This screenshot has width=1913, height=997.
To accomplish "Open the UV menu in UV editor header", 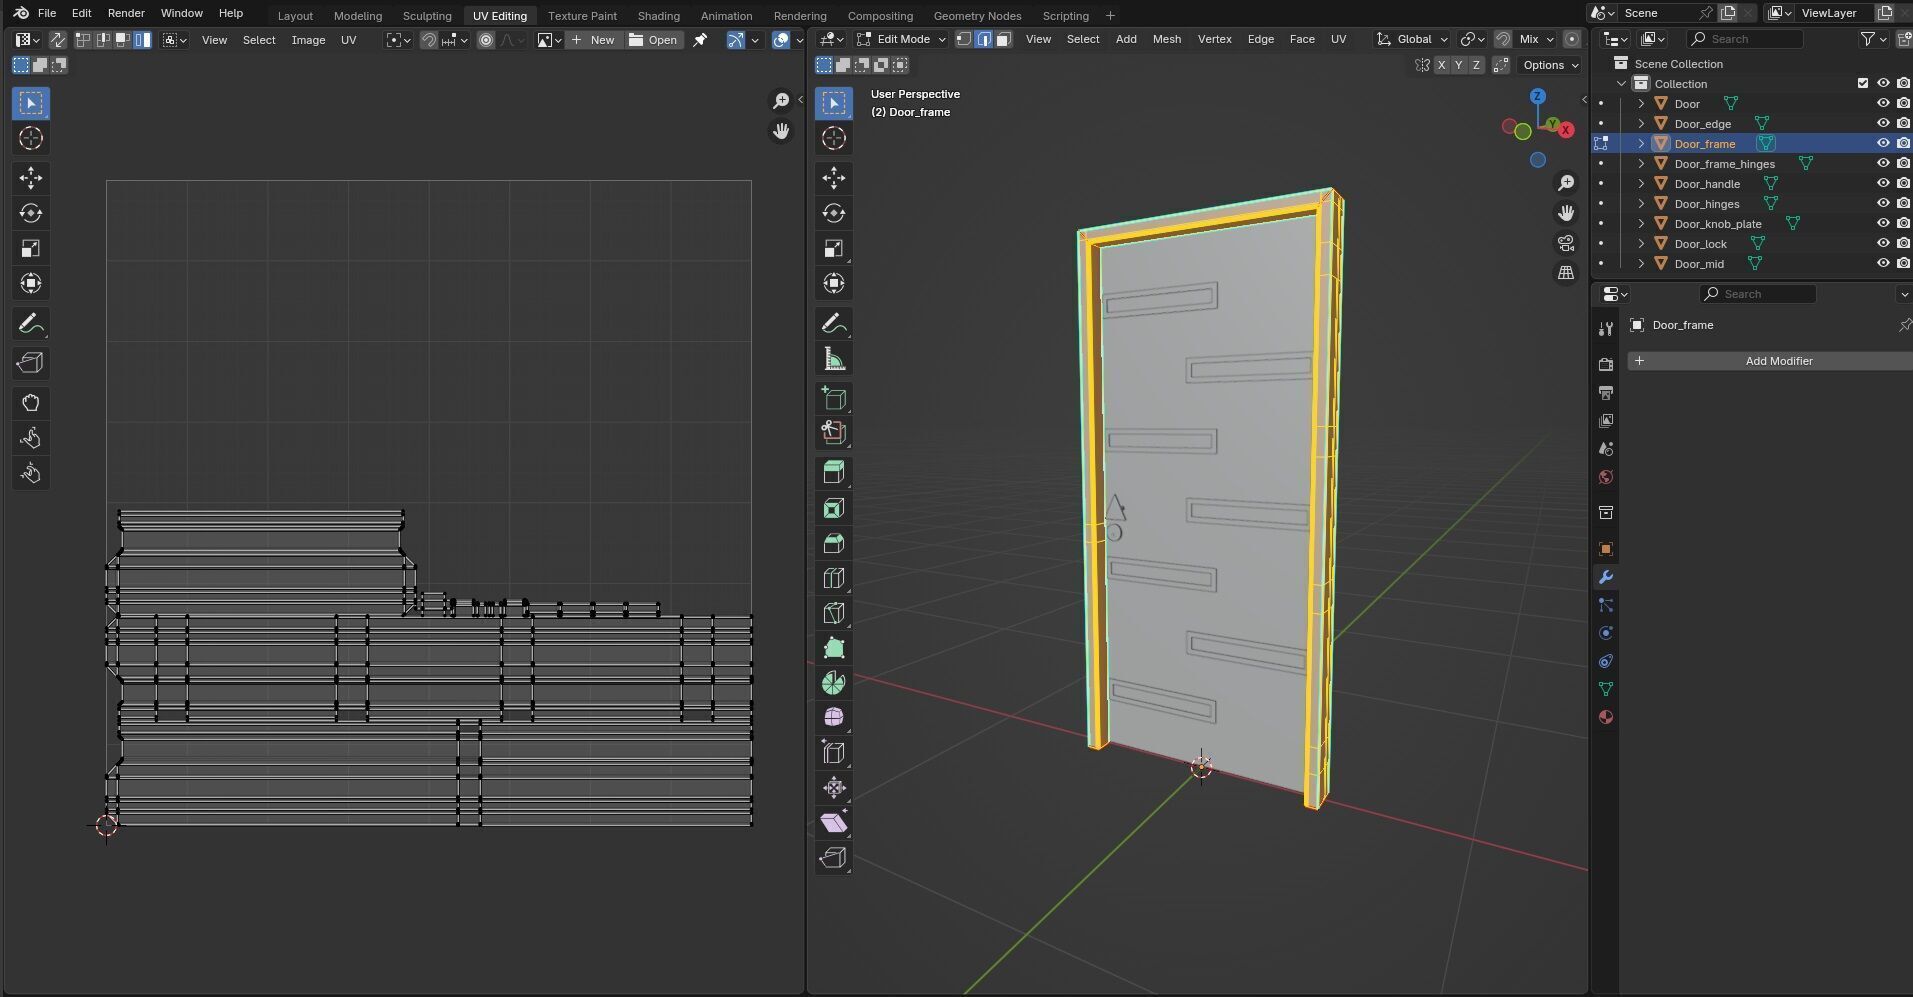I will point(348,40).
